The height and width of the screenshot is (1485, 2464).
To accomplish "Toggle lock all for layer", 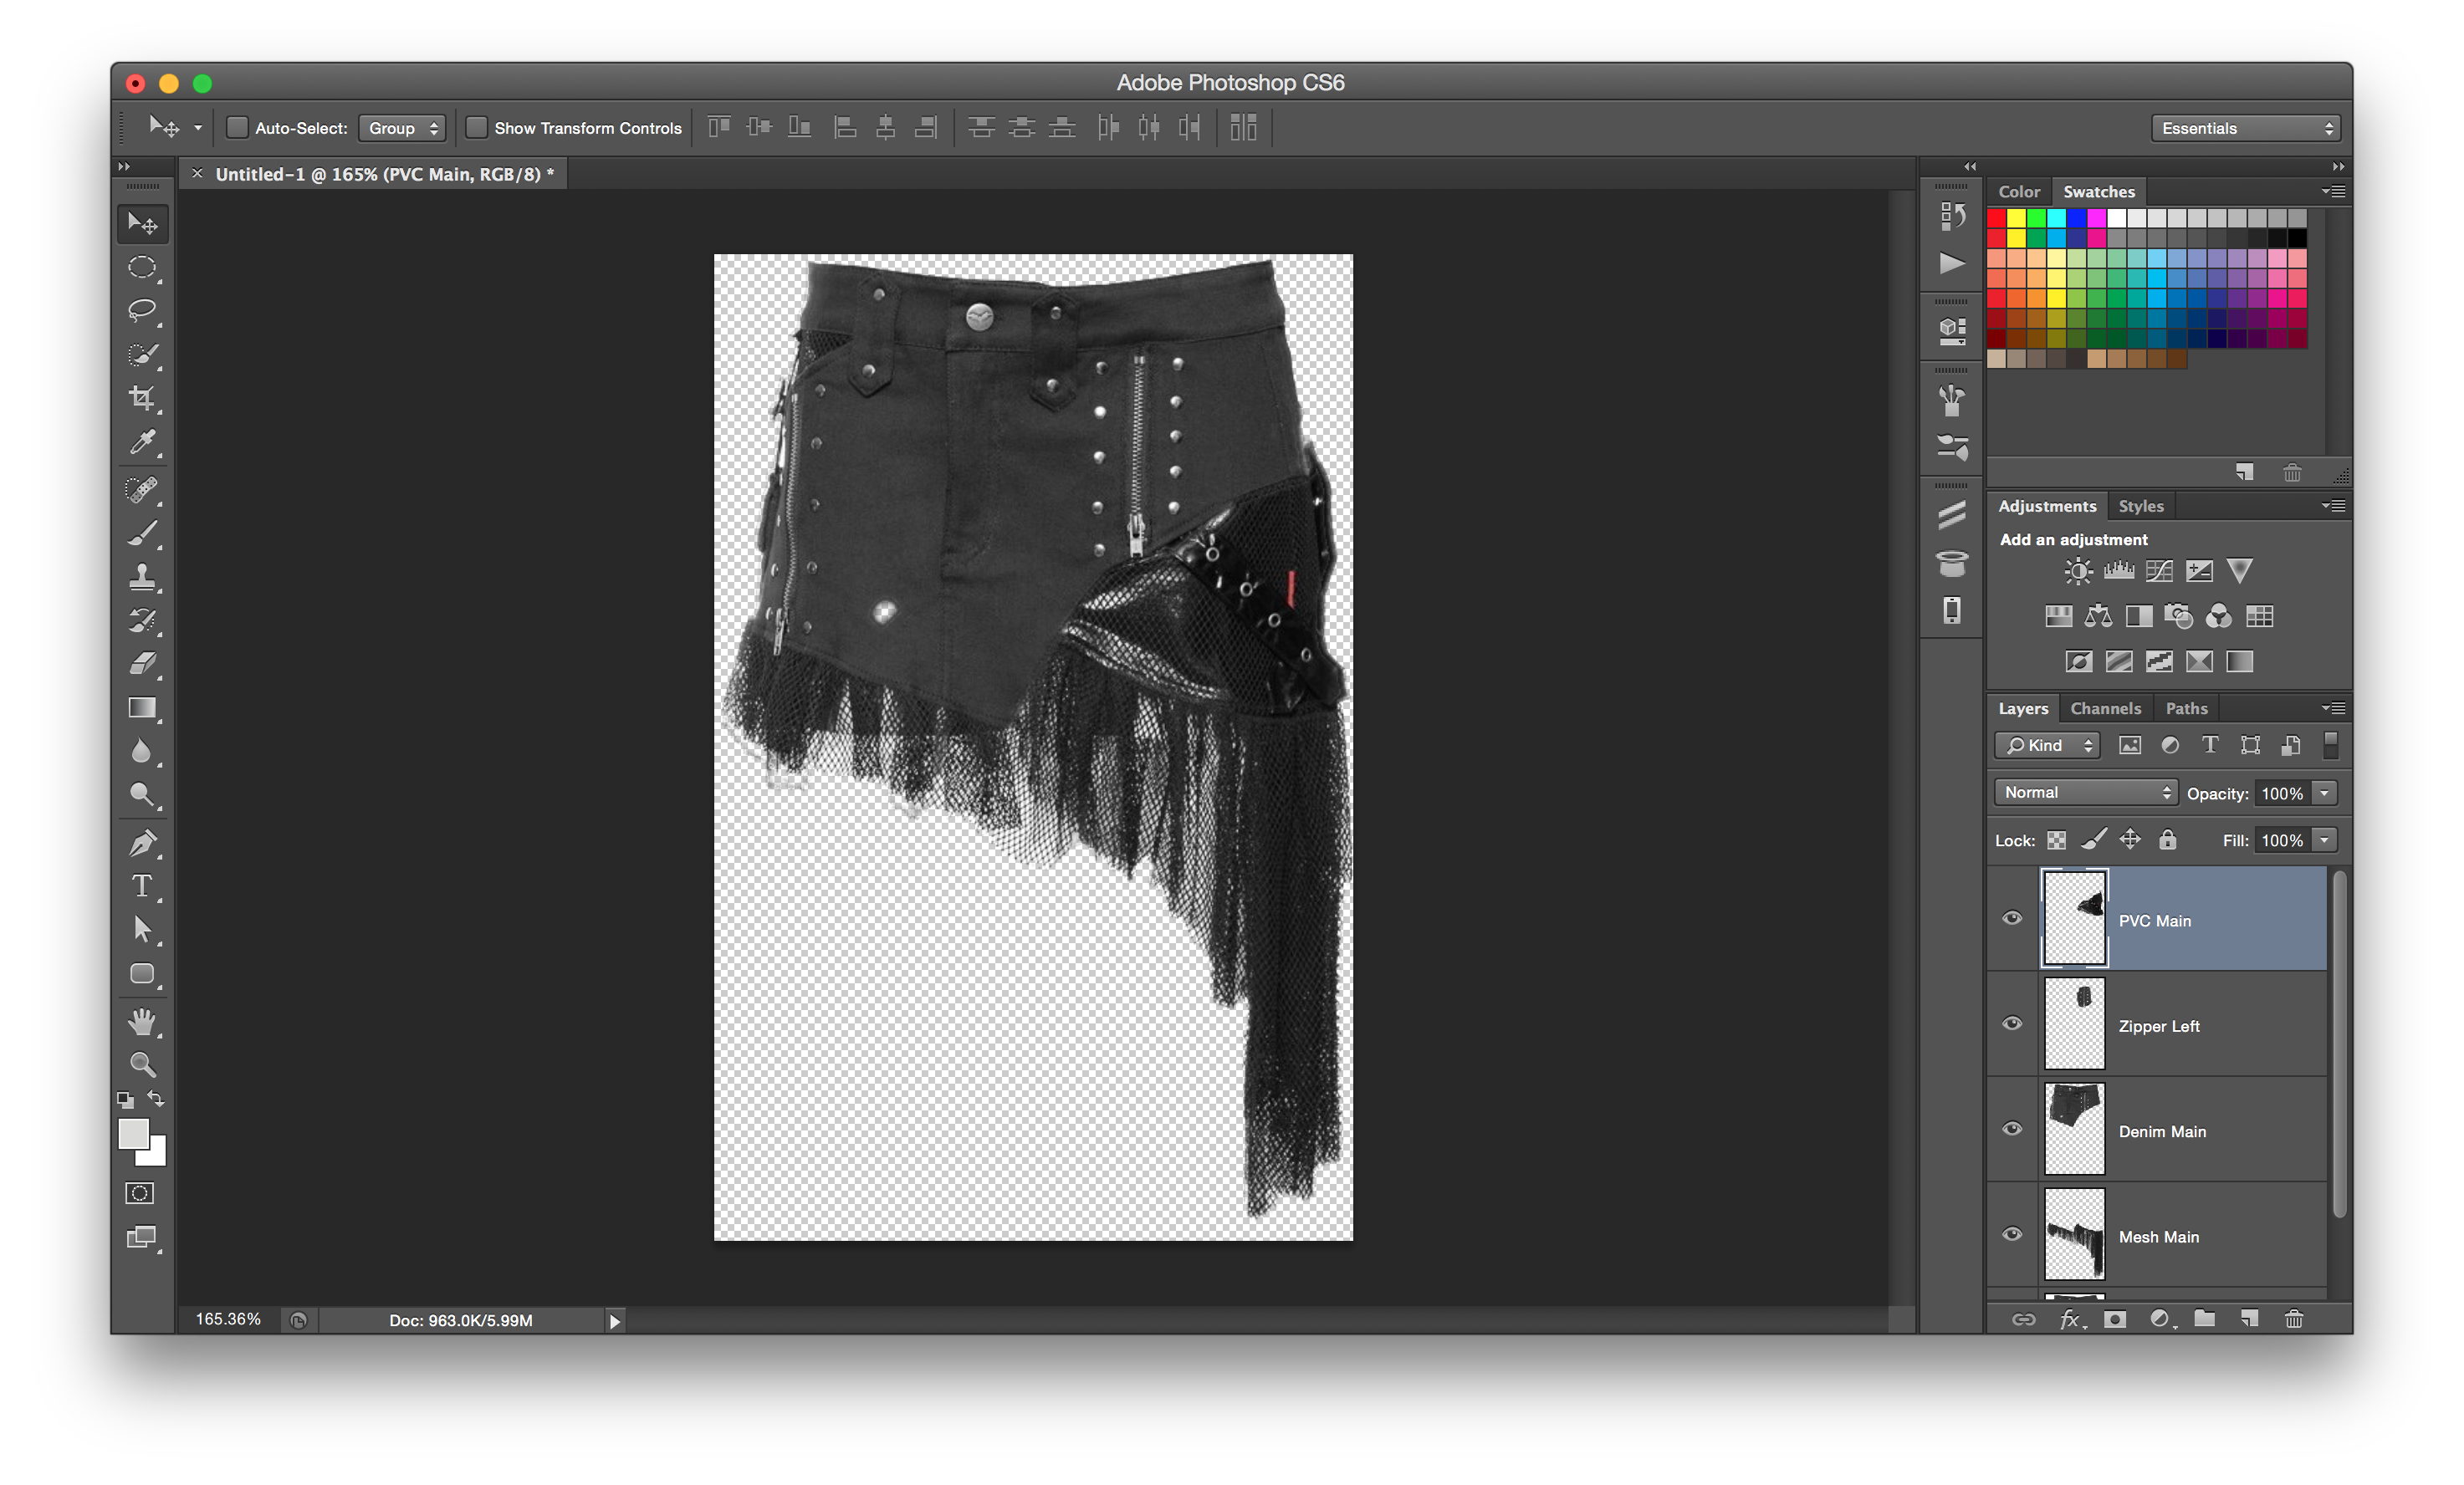I will tap(2167, 840).
